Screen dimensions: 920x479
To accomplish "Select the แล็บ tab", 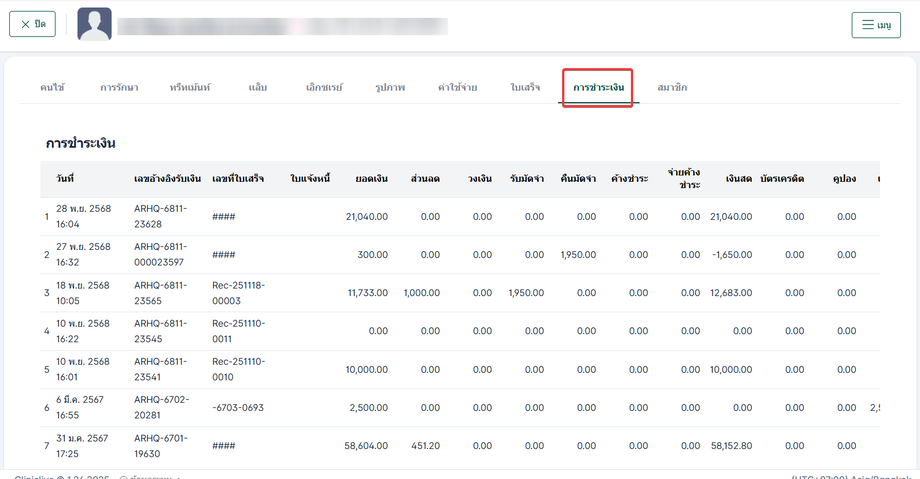I will pyautogui.click(x=257, y=88).
